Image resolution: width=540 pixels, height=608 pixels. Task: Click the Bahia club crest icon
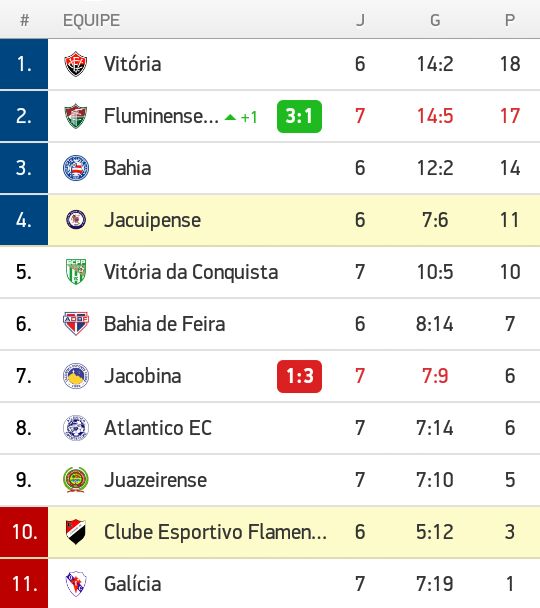click(x=76, y=168)
